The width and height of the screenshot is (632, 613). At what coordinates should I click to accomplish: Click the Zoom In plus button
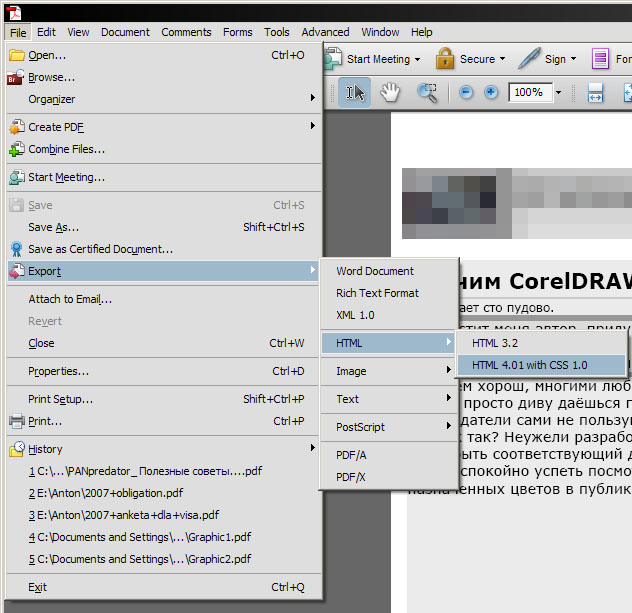pos(491,93)
